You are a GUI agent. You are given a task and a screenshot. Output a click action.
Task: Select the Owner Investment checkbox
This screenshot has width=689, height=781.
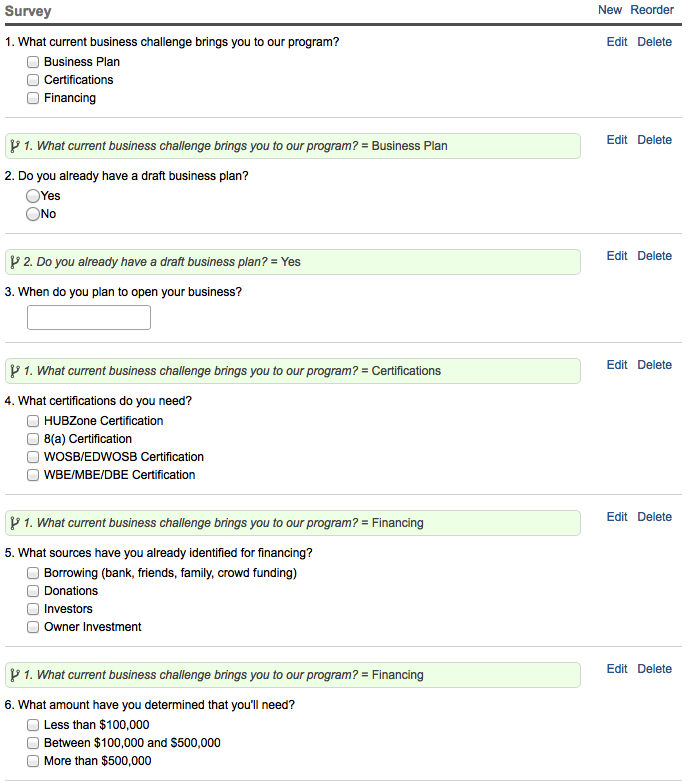[x=33, y=627]
